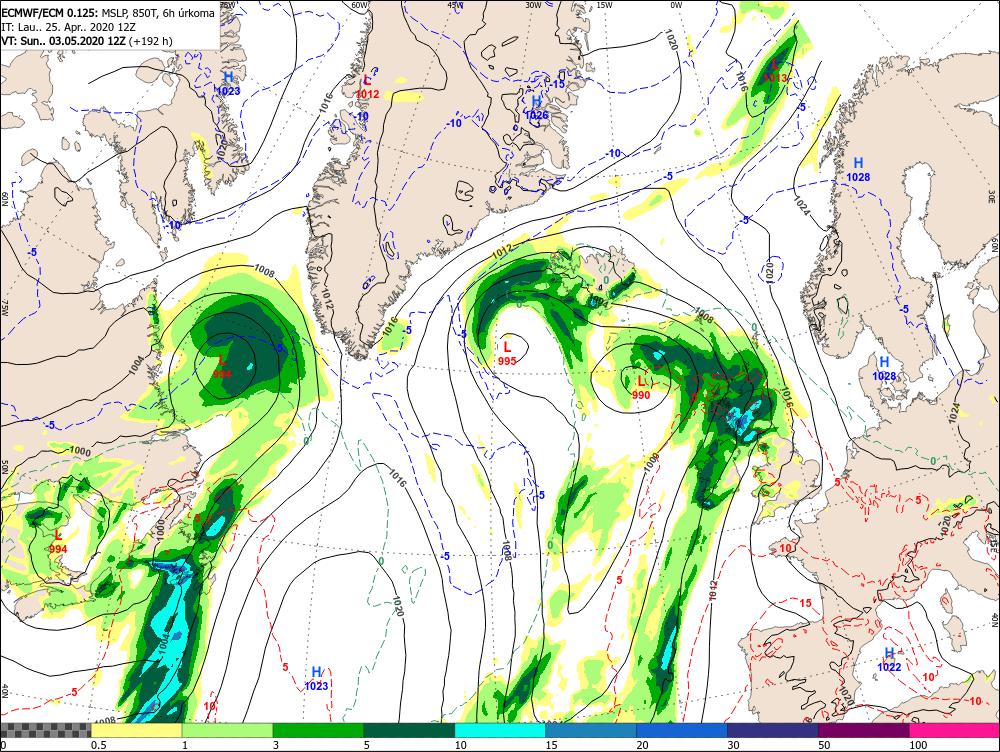Choose the dark green 5–10 legend swatch
This screenshot has width=1000, height=752.
point(409,730)
